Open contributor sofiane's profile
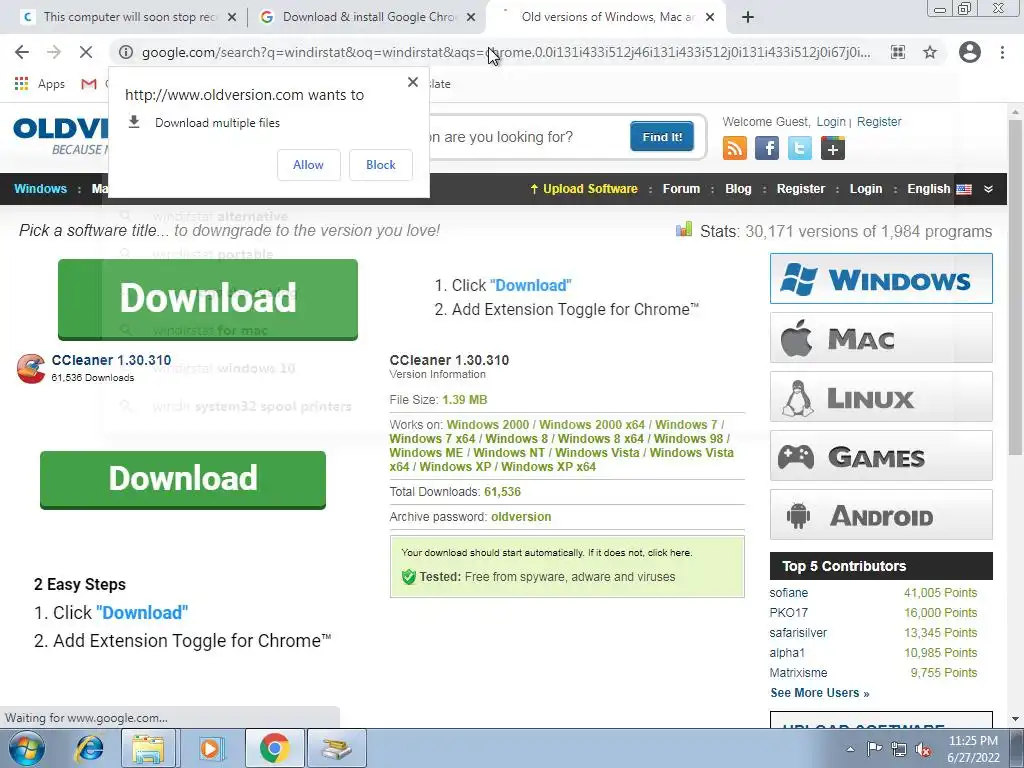 point(788,593)
